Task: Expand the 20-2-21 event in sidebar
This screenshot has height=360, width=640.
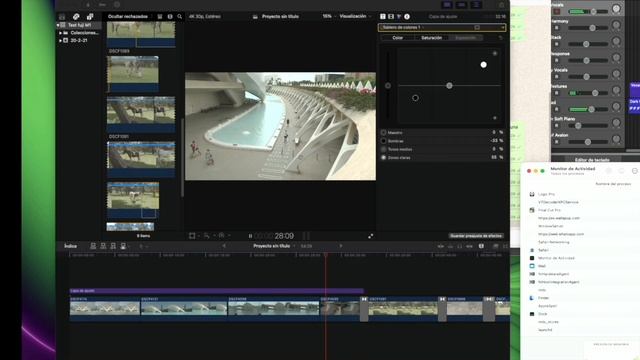Action: tap(60, 40)
